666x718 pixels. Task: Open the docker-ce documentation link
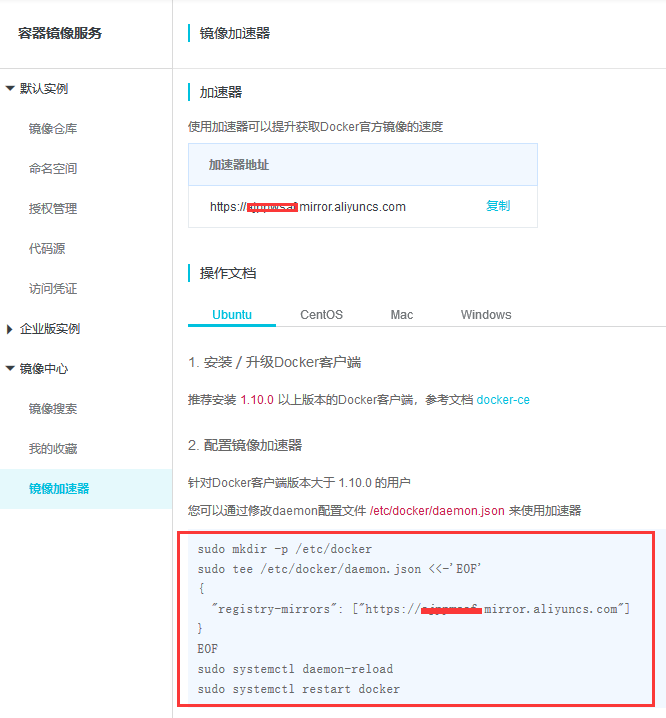503,400
